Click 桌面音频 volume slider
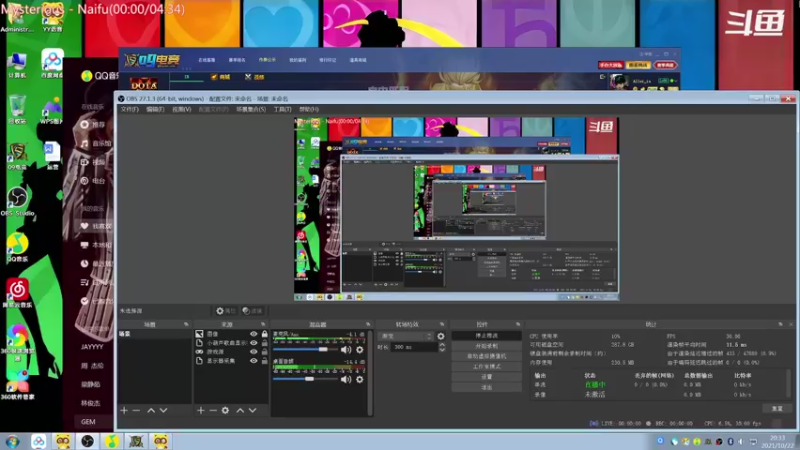800x450 pixels. click(x=305, y=379)
